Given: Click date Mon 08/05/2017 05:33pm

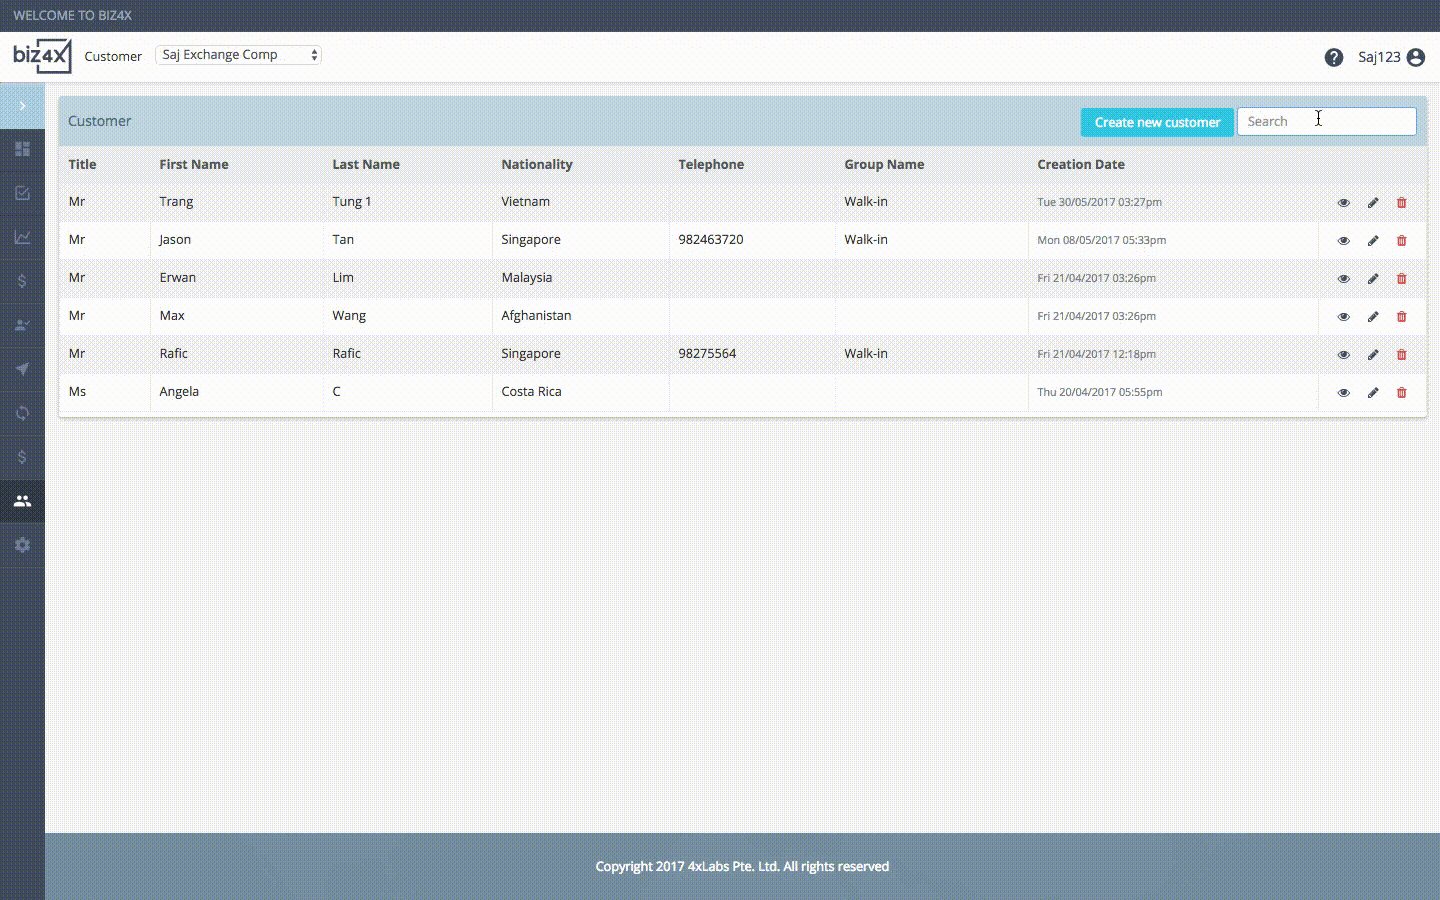Looking at the screenshot, I should pos(1101,240).
